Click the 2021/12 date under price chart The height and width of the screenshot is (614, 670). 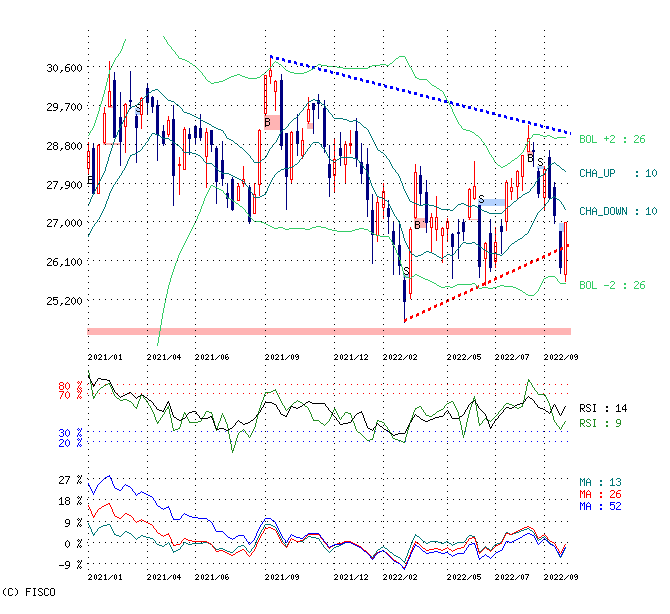(x=351, y=356)
